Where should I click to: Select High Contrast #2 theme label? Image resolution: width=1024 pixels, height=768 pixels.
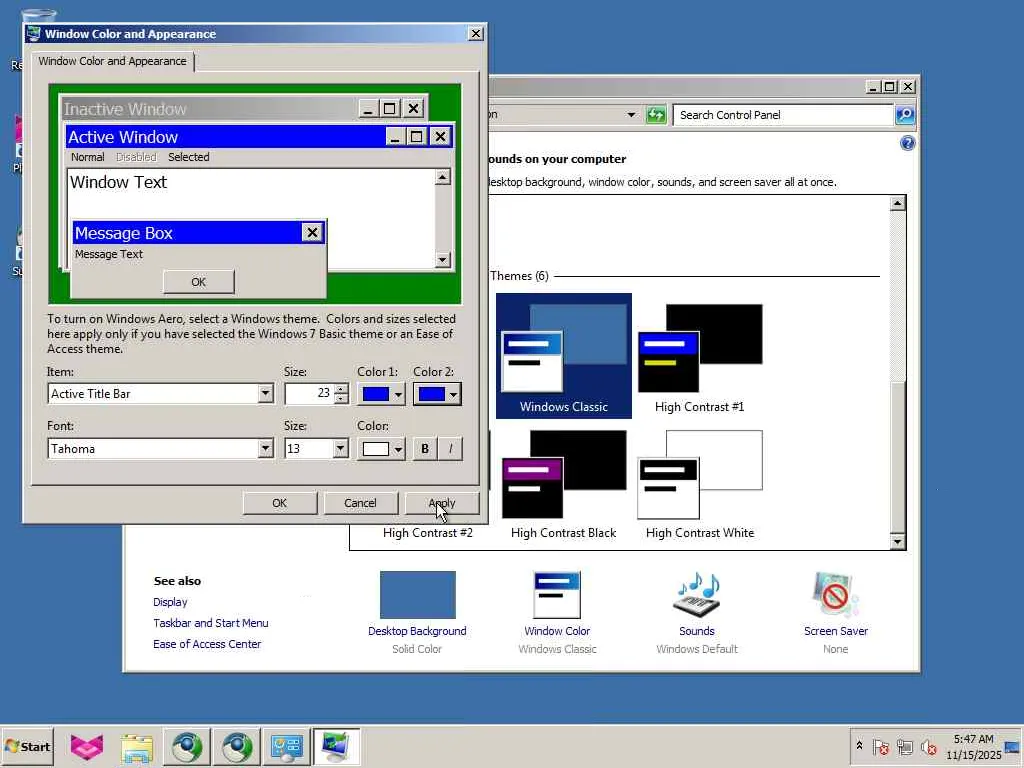point(428,533)
